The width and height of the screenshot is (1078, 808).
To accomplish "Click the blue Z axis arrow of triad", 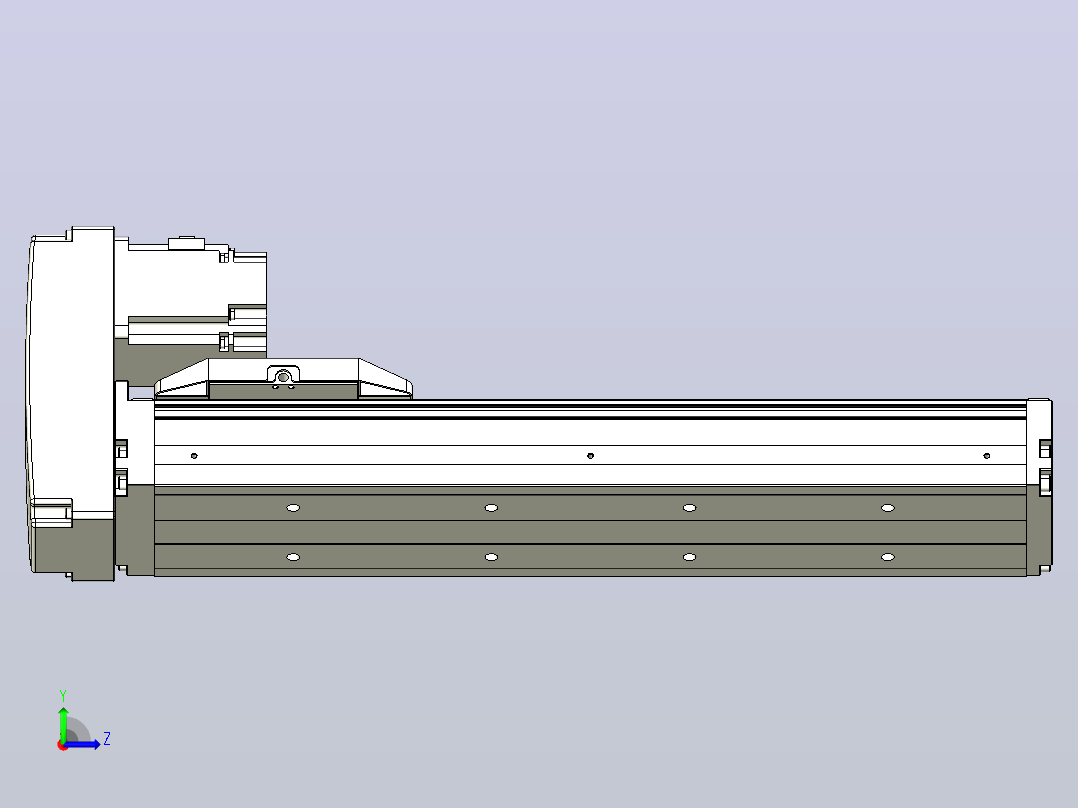I will click(84, 744).
